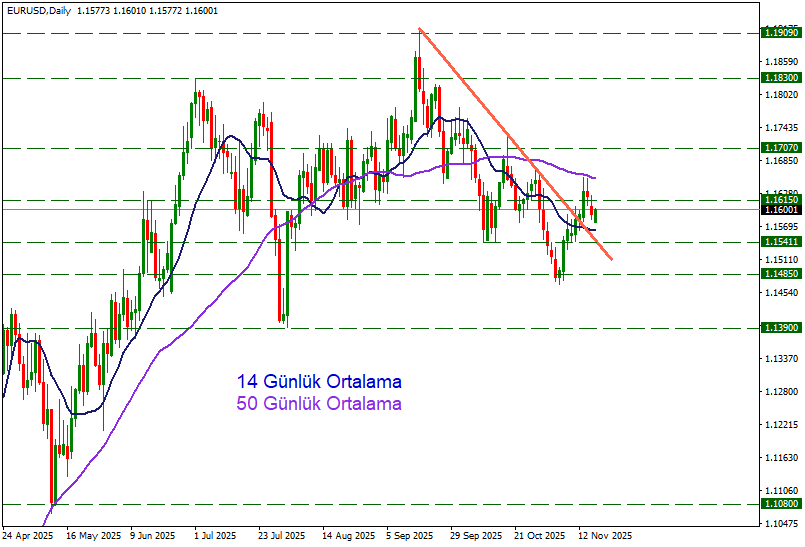Select the 50 Günlük Ortalama label
805x547 pixels.
click(x=319, y=404)
